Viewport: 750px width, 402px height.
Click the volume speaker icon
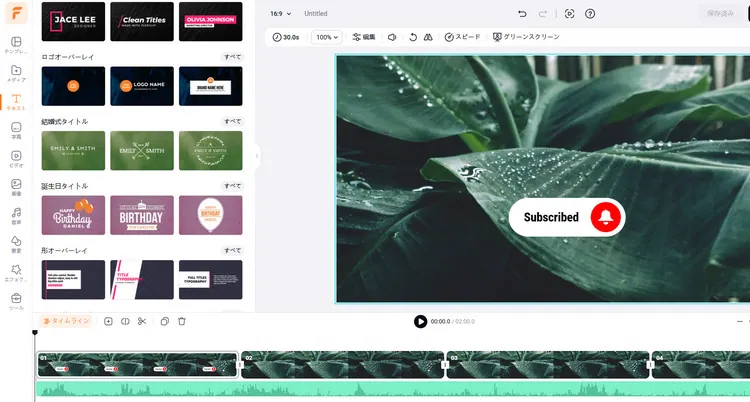(x=392, y=37)
